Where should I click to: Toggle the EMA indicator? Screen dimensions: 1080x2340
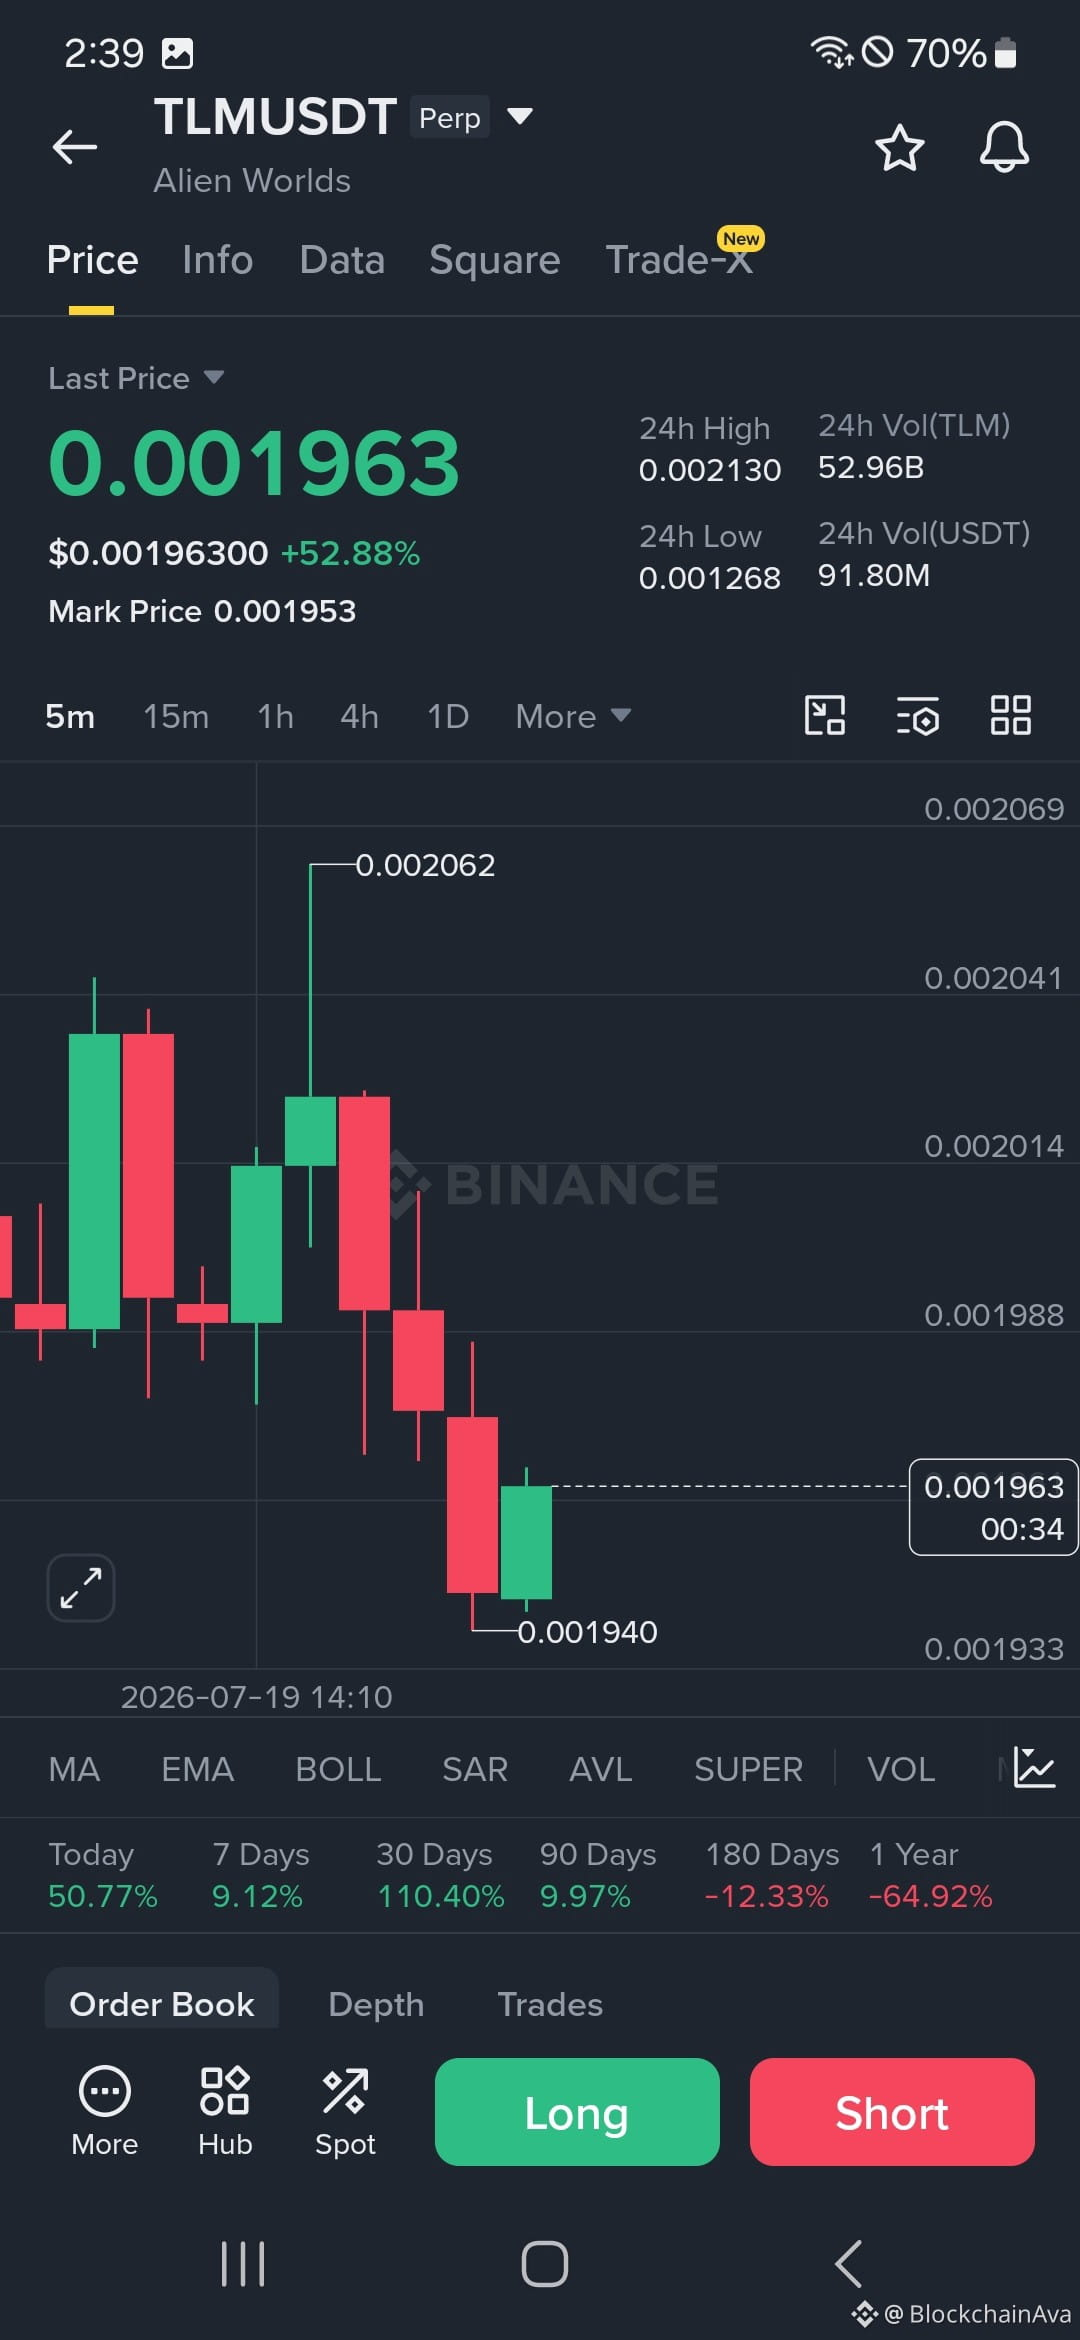click(197, 1769)
